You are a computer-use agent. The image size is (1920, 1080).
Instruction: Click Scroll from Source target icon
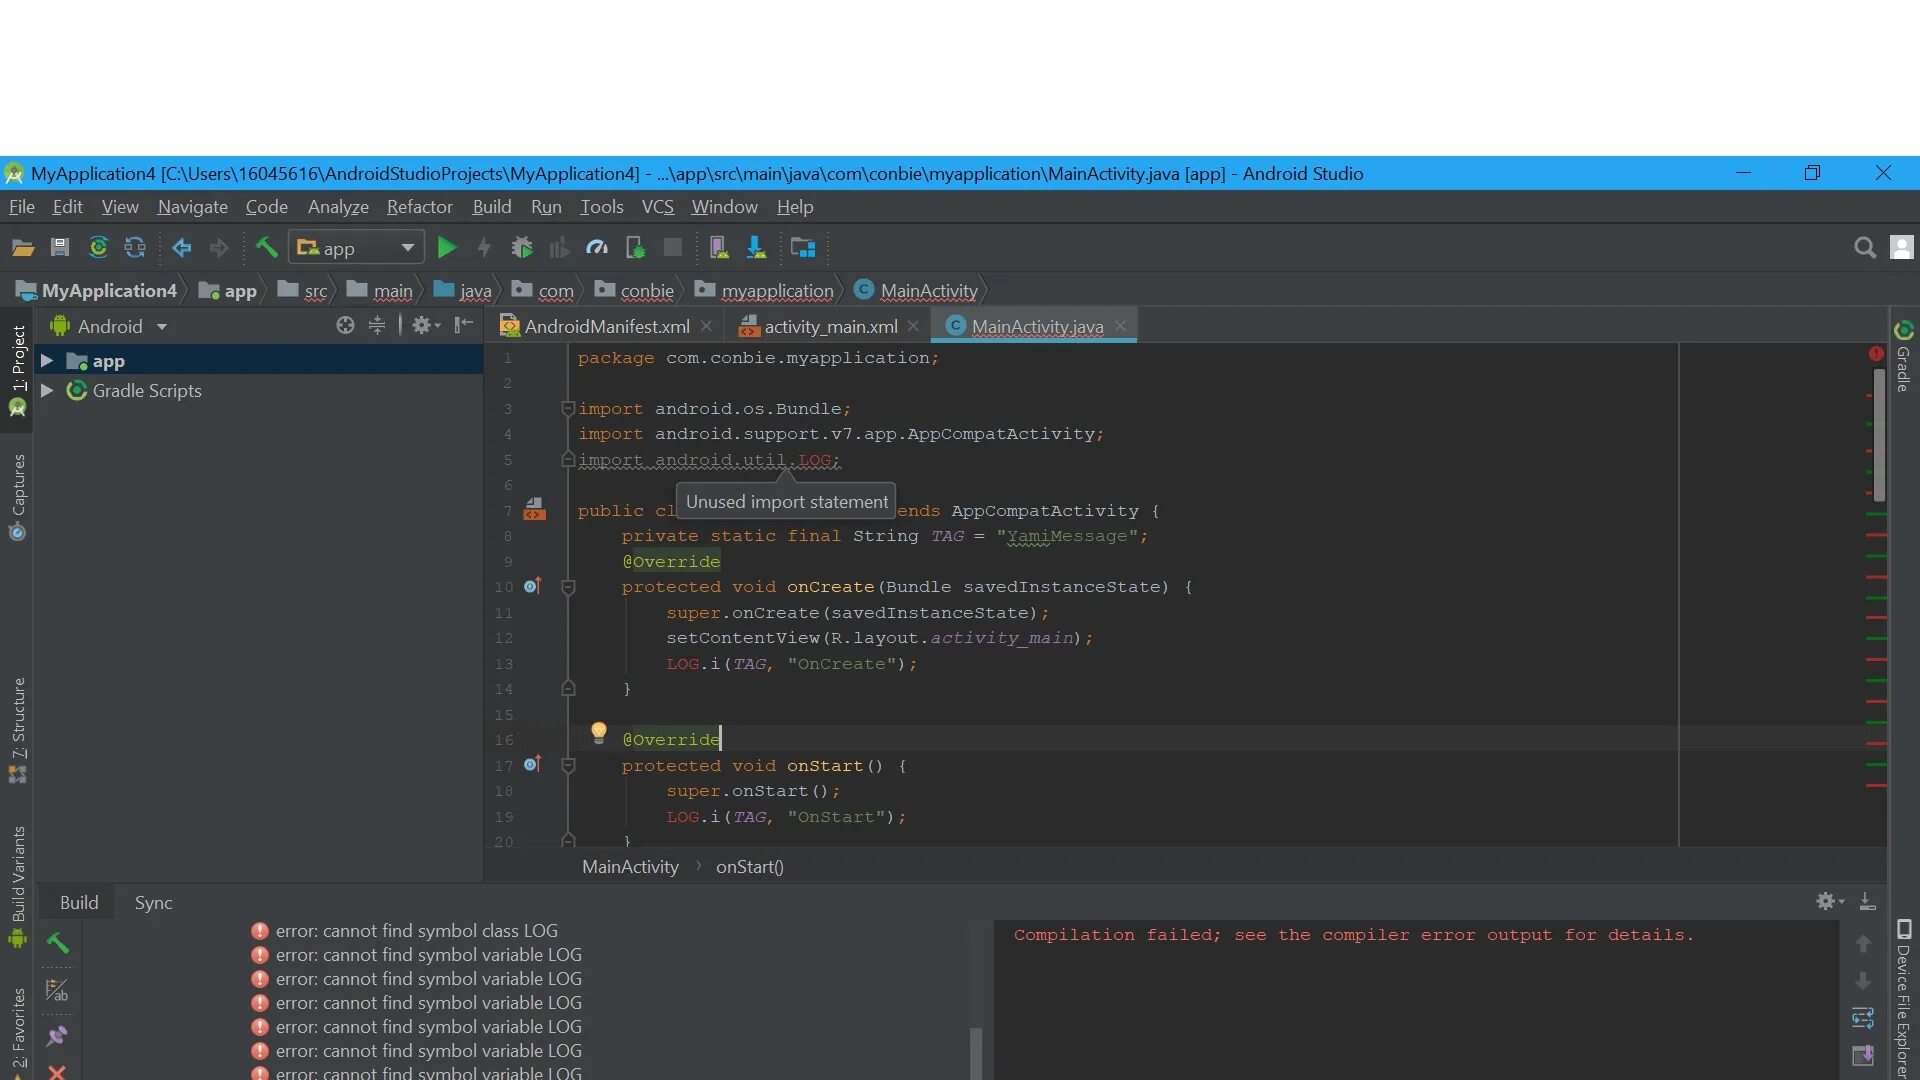click(345, 325)
